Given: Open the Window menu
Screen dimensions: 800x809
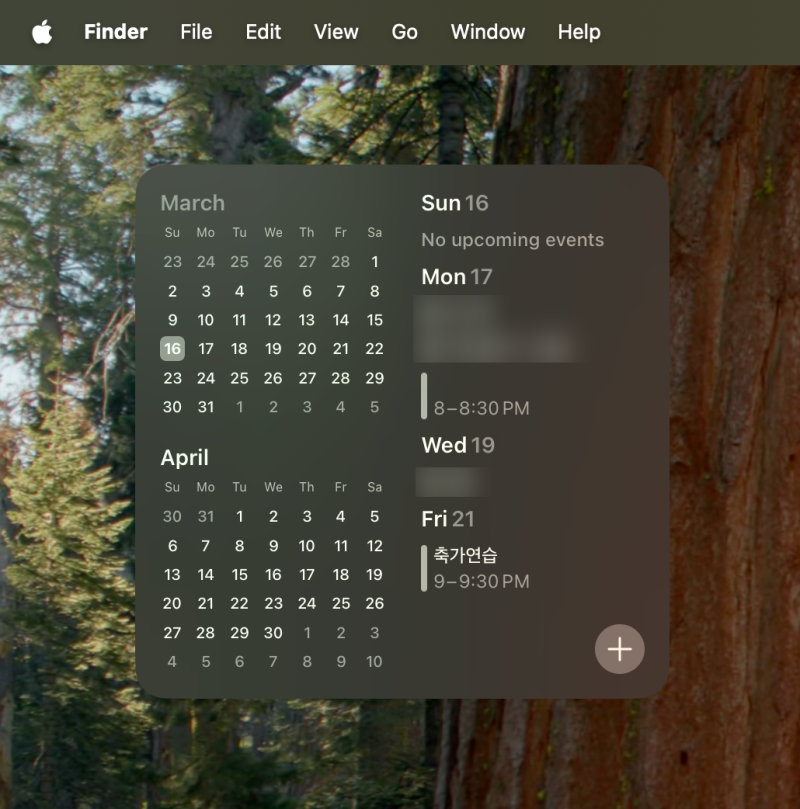Looking at the screenshot, I should 487,32.
